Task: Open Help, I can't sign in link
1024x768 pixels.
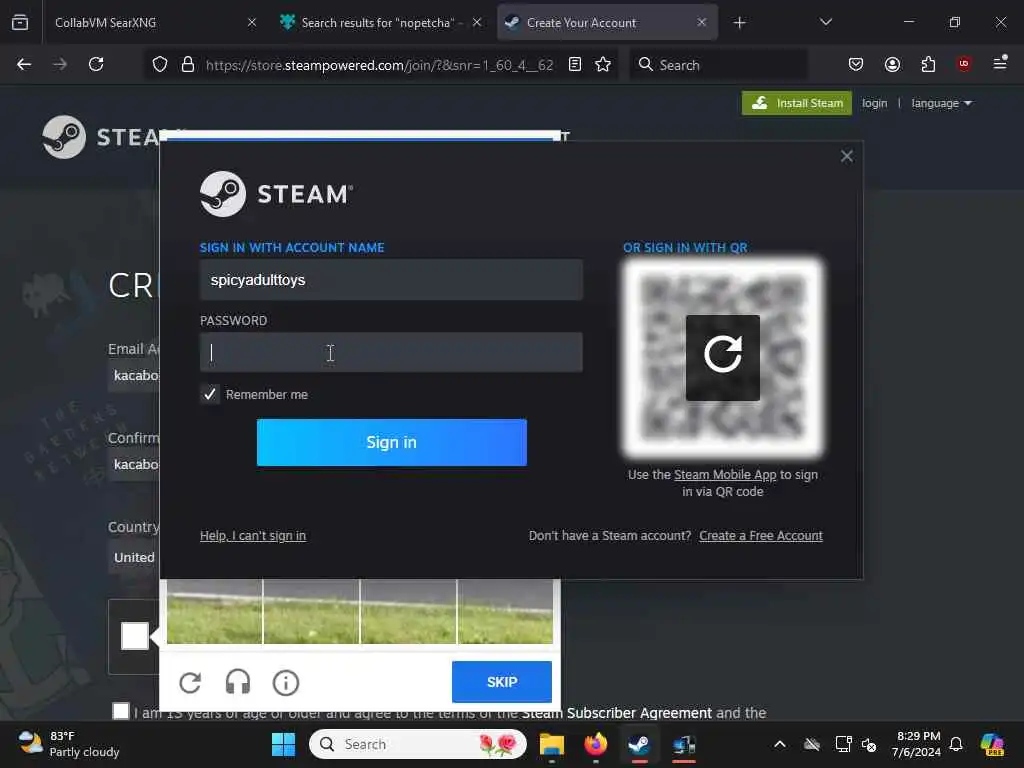Action: (x=253, y=536)
